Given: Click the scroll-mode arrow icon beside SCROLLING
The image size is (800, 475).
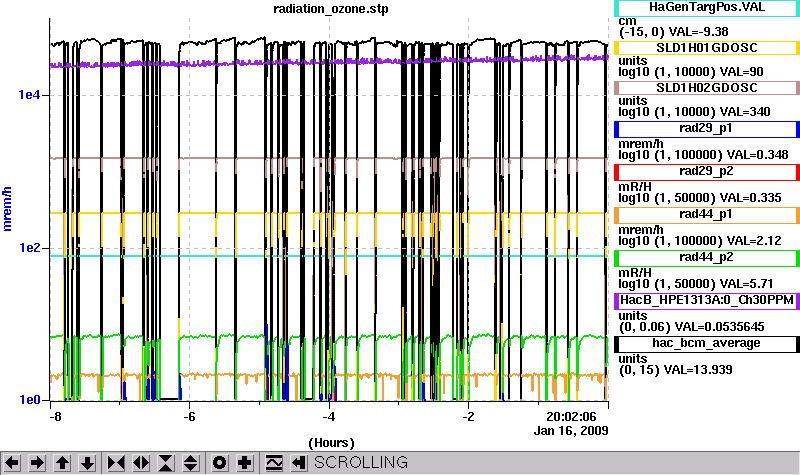Looking at the screenshot, I should pos(298,463).
